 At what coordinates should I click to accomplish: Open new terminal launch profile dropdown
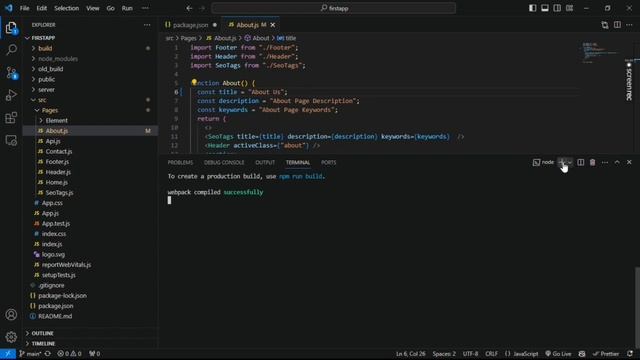(x=570, y=162)
